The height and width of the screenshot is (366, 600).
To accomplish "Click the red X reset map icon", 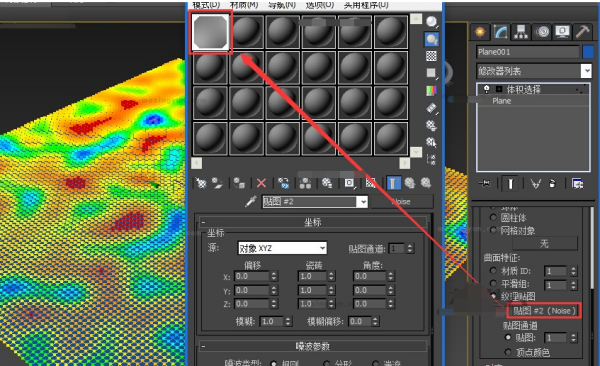I will click(261, 183).
